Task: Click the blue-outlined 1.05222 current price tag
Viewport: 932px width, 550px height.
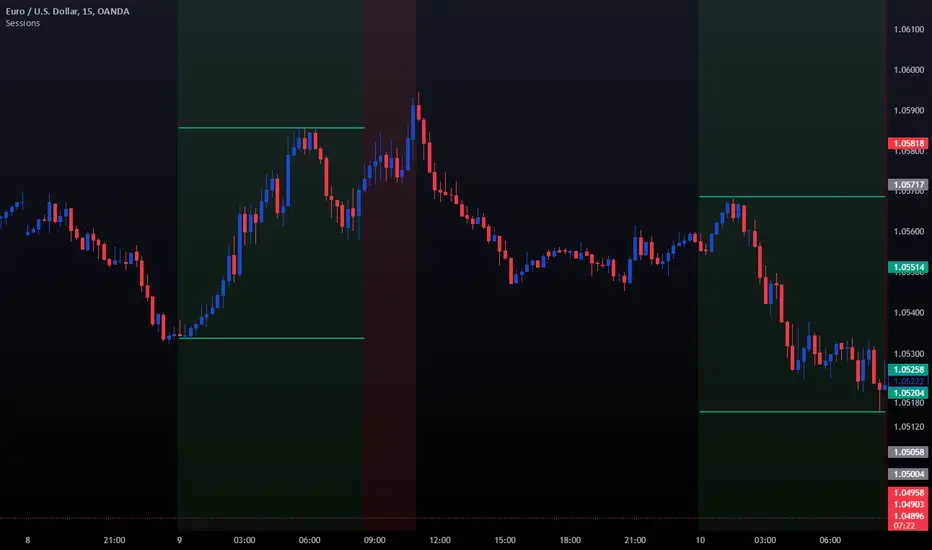Action: 908,381
